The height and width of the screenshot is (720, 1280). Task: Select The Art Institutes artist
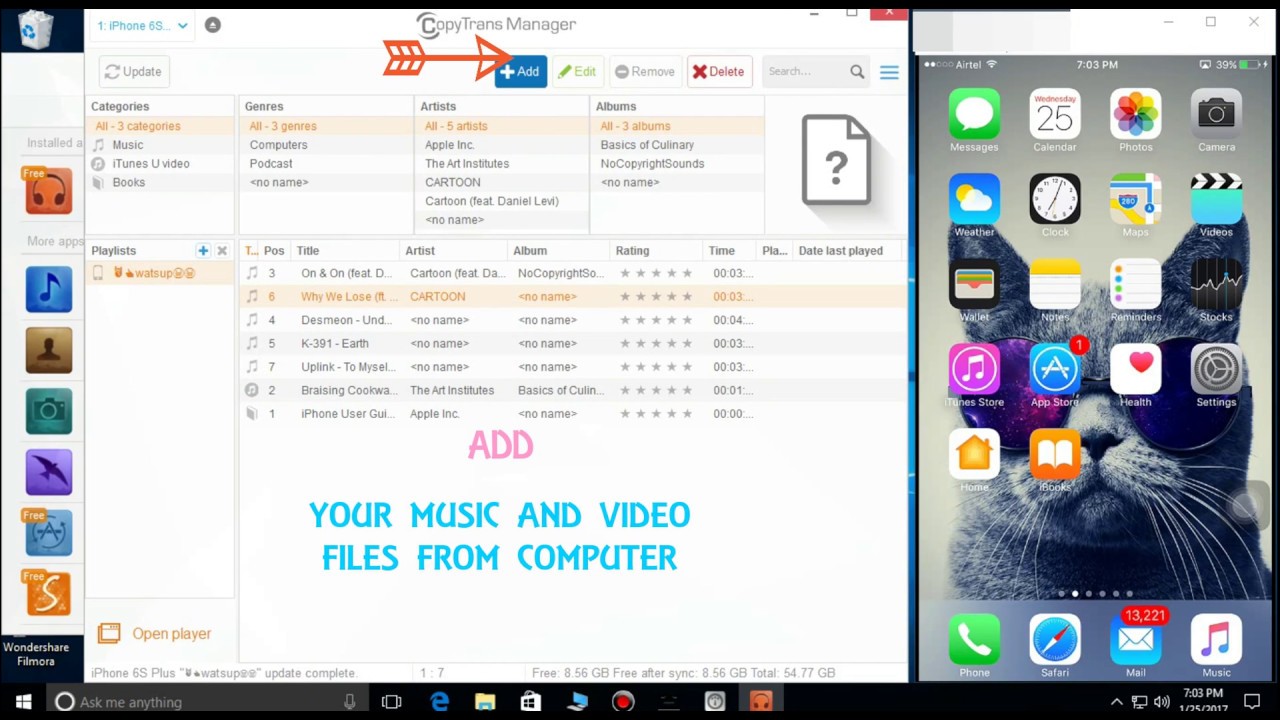tap(467, 164)
